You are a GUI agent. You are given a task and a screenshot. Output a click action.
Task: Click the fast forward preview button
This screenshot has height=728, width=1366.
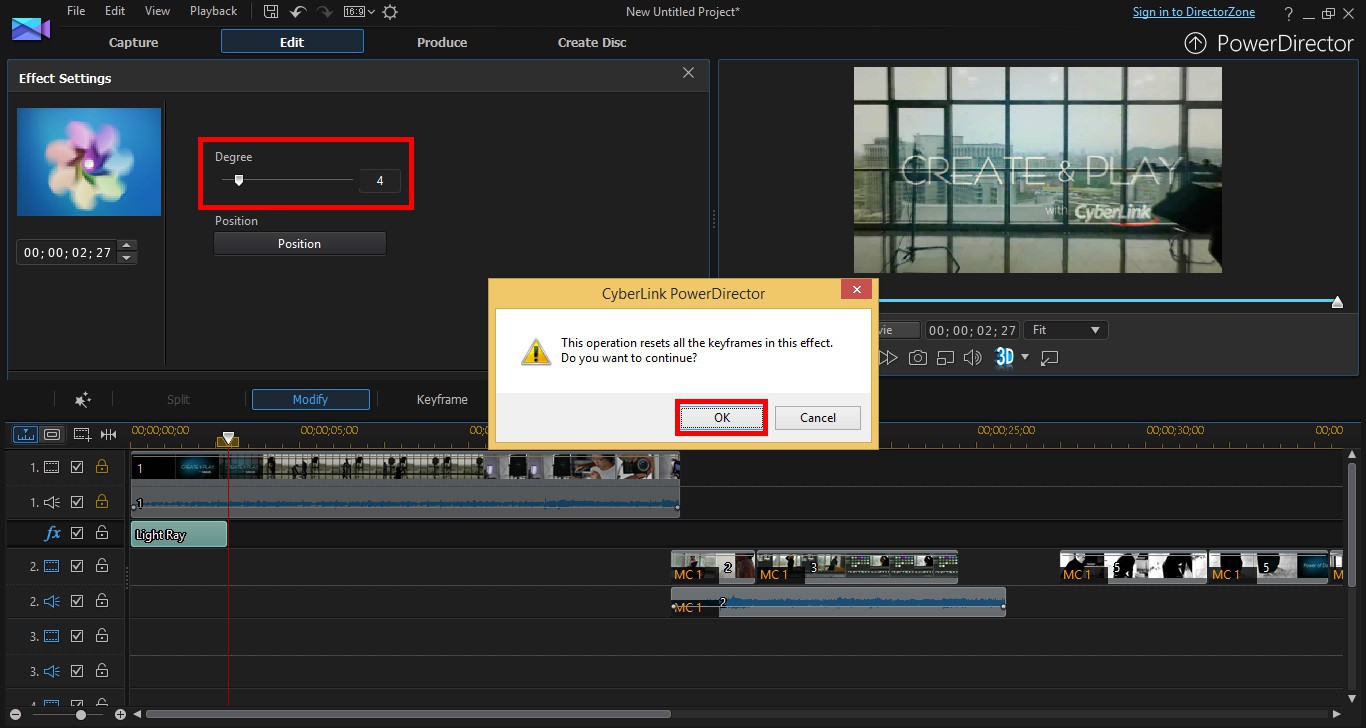coord(888,357)
